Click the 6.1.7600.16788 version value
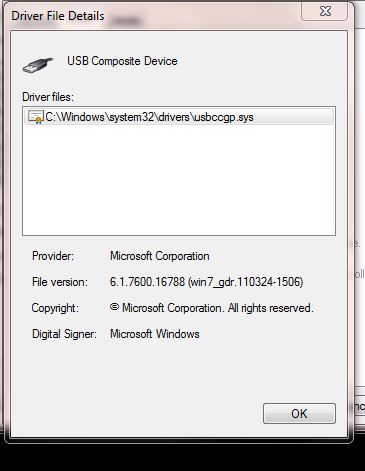 (147, 282)
